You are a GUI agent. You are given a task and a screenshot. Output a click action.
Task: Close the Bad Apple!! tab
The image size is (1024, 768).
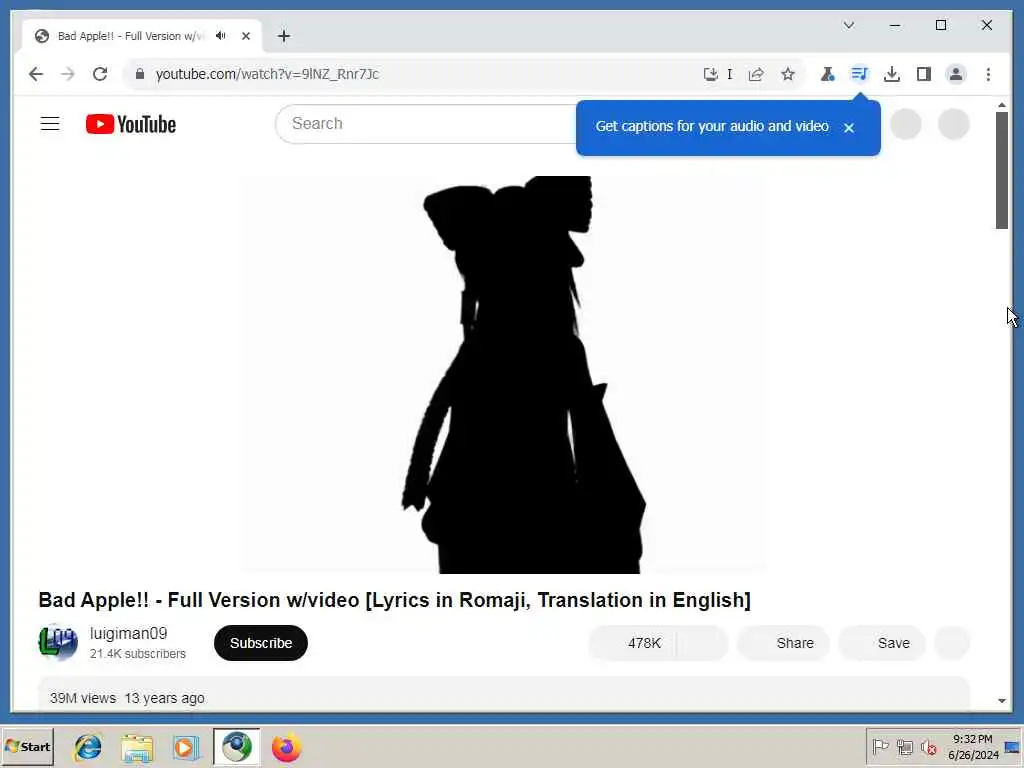click(246, 36)
